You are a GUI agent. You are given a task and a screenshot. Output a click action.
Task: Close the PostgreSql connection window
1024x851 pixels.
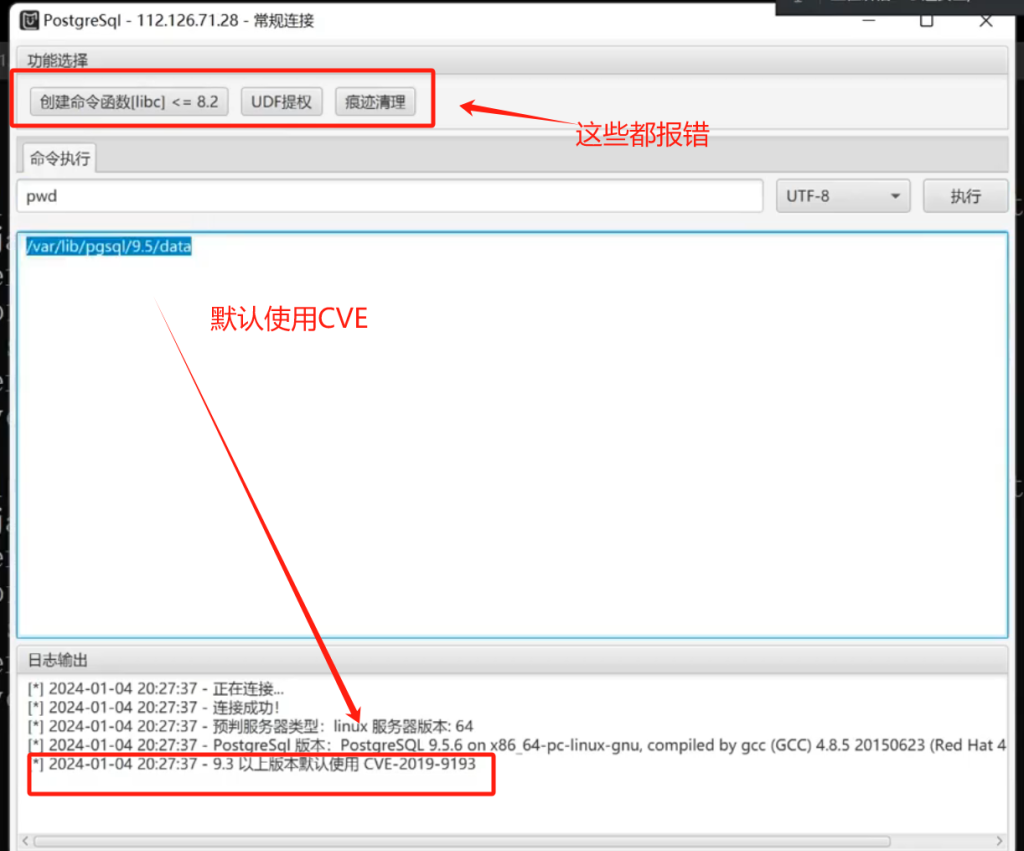[x=986, y=21]
